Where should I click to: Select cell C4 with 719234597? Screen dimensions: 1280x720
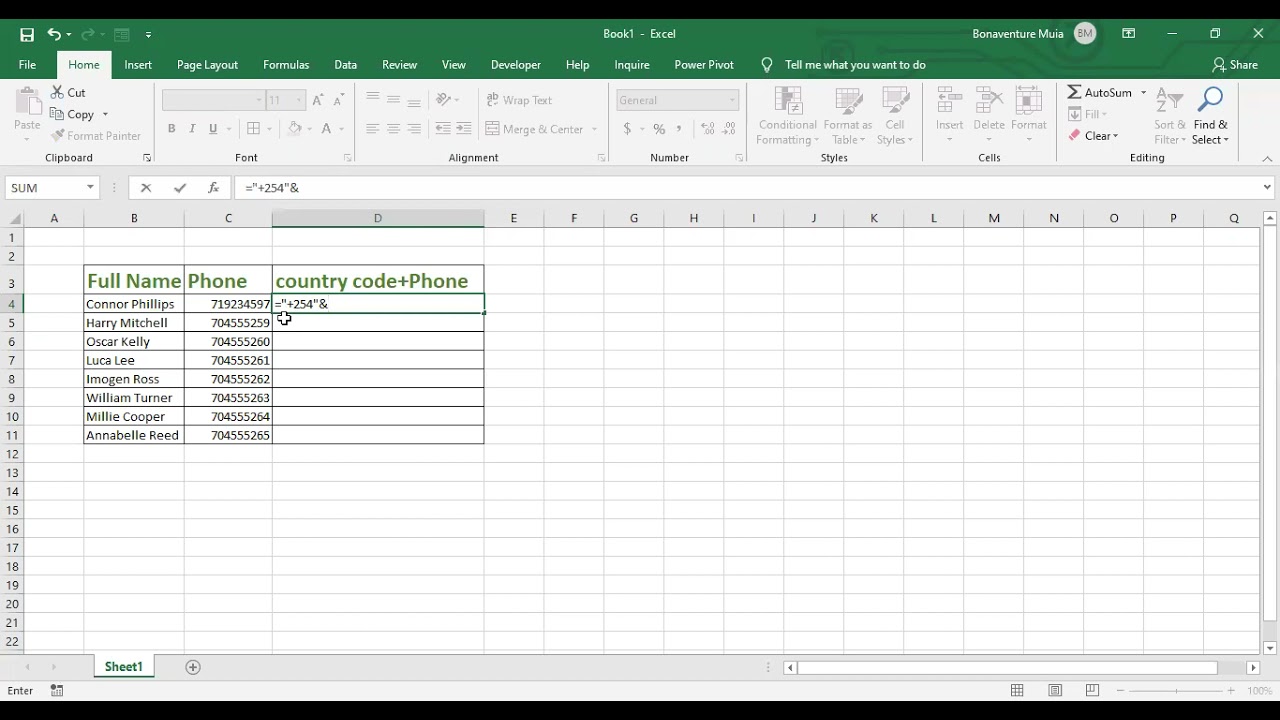point(228,304)
